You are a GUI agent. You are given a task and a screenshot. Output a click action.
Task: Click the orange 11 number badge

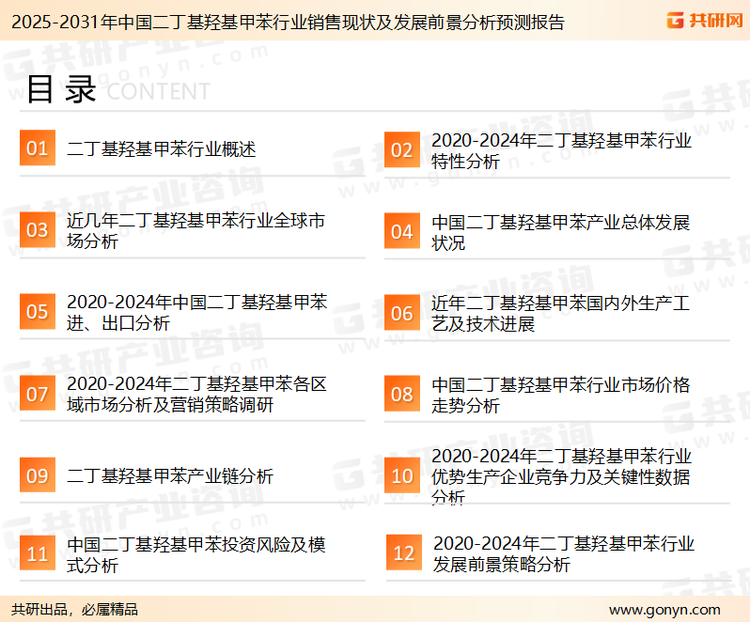click(37, 554)
